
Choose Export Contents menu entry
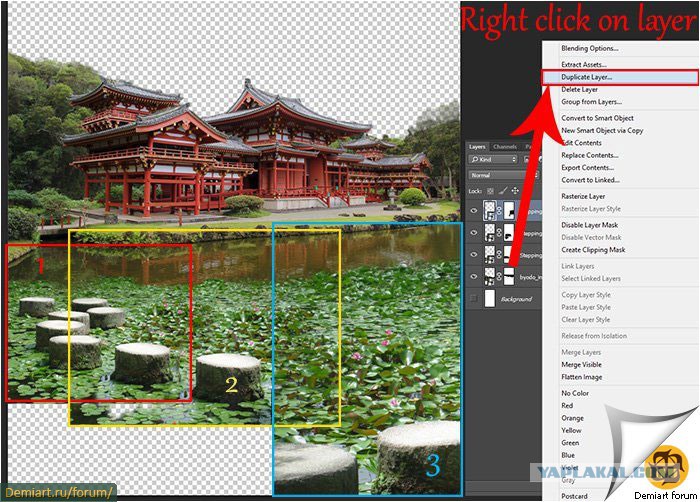[x=588, y=168]
